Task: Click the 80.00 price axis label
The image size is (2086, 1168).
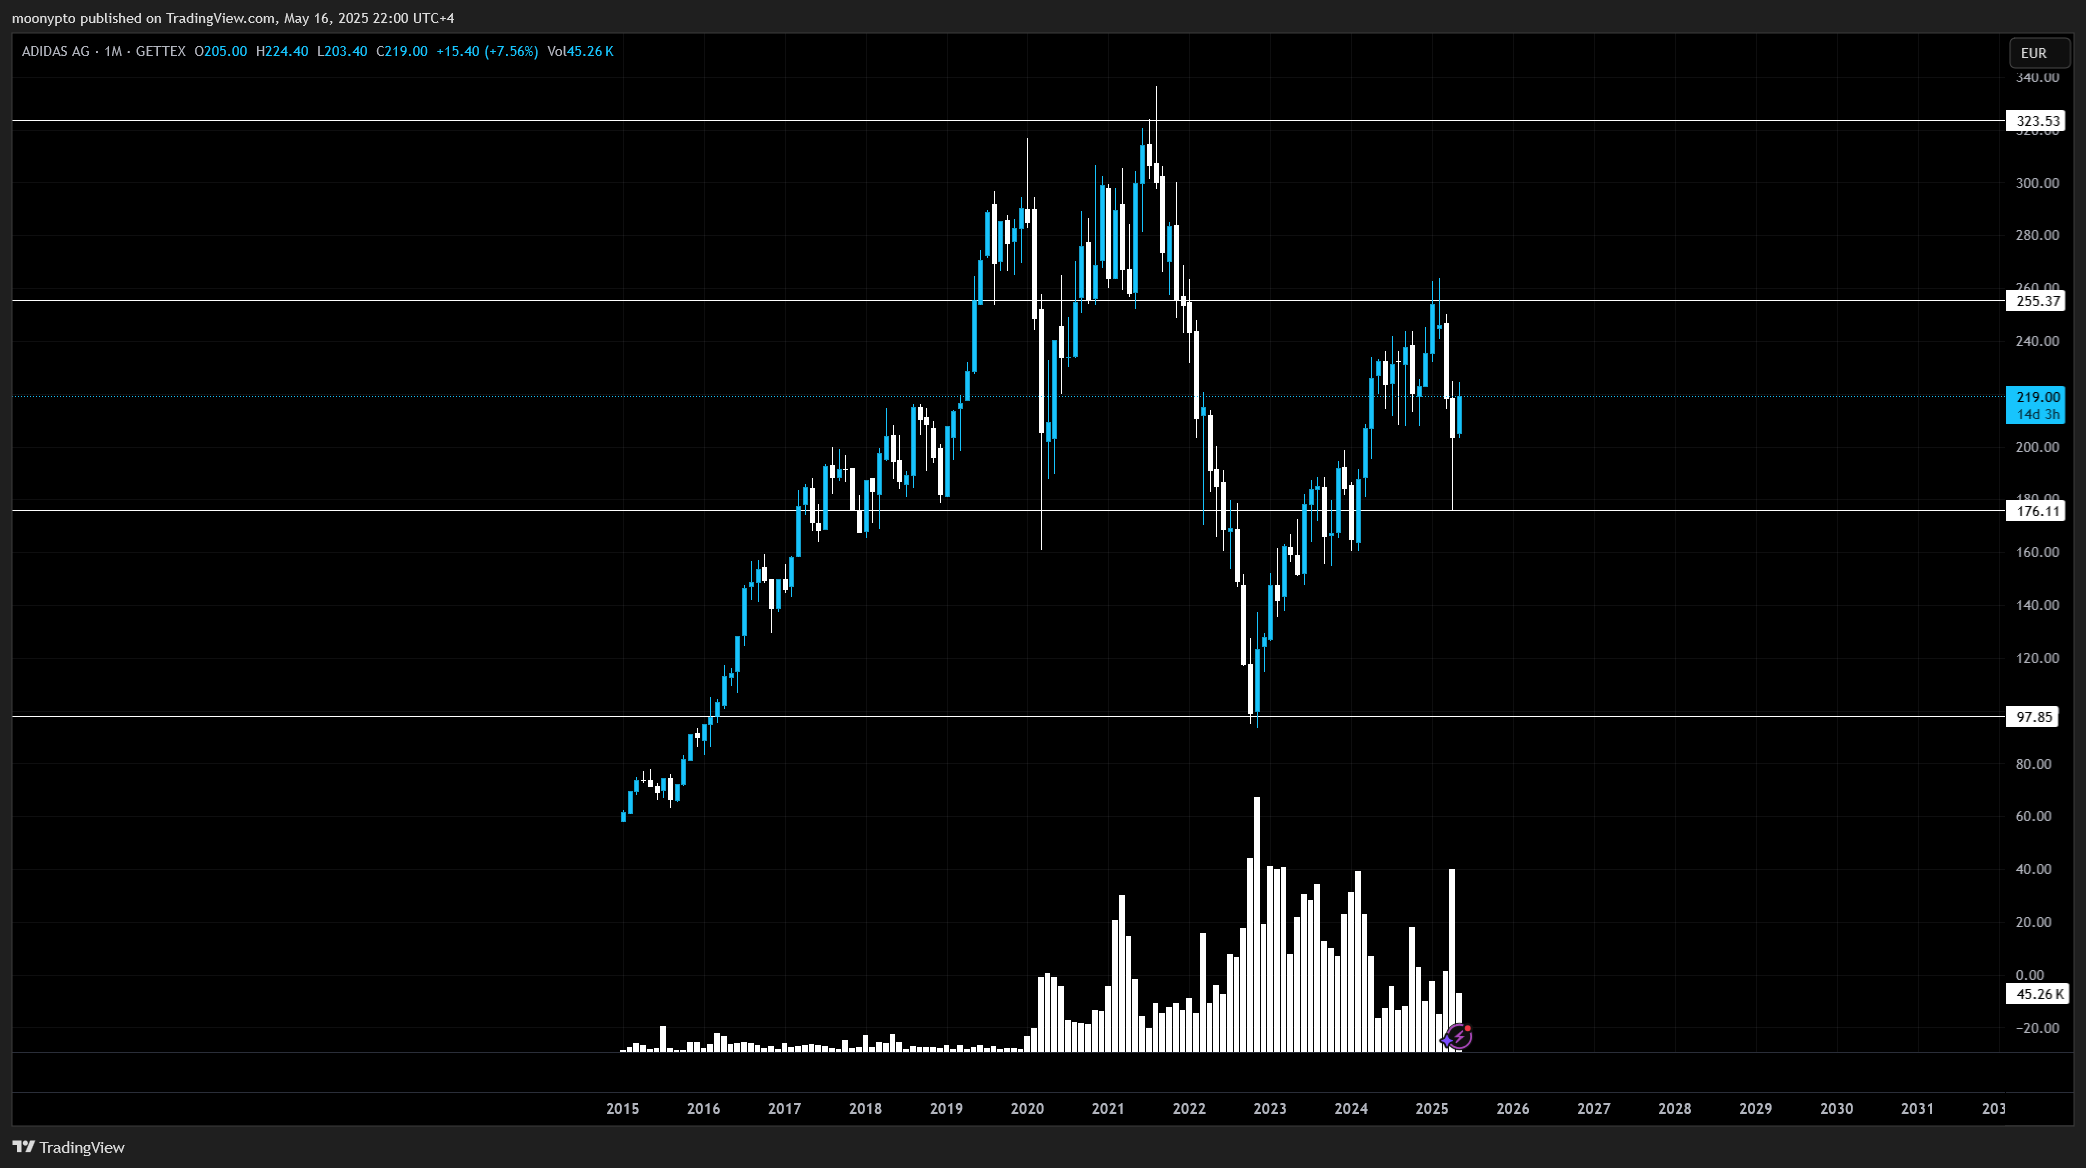Action: [x=2033, y=764]
